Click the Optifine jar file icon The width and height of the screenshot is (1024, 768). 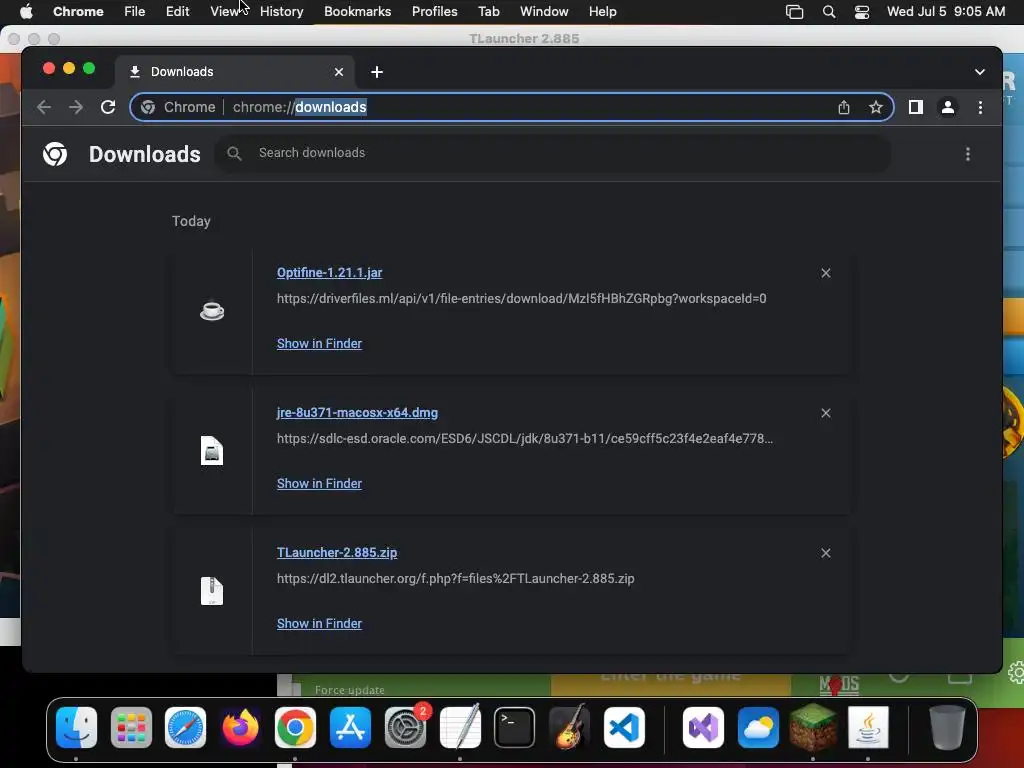[x=212, y=311]
